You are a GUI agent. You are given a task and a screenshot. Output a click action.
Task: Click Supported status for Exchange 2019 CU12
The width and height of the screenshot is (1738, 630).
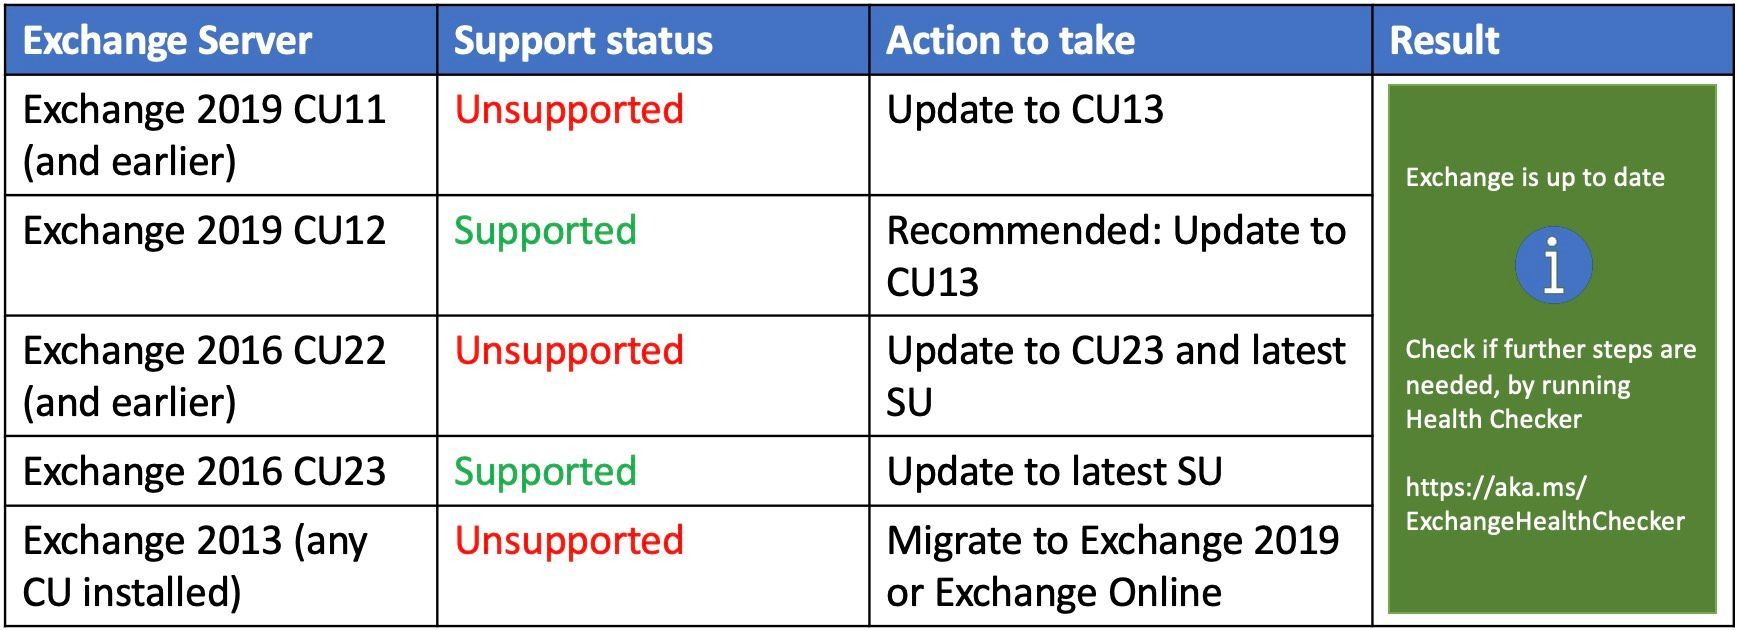coord(545,231)
